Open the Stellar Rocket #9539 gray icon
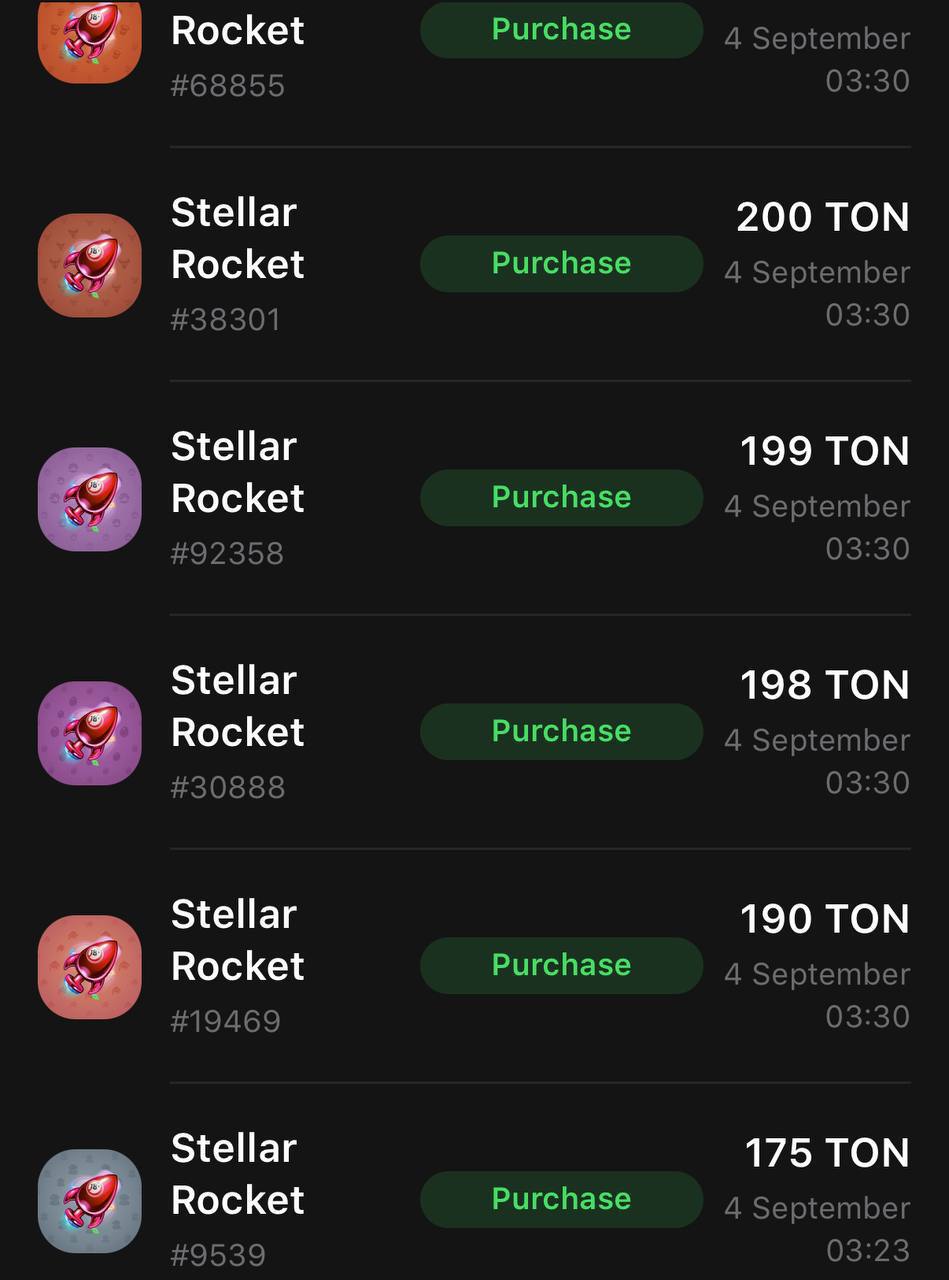The width and height of the screenshot is (949, 1280). pos(90,1201)
